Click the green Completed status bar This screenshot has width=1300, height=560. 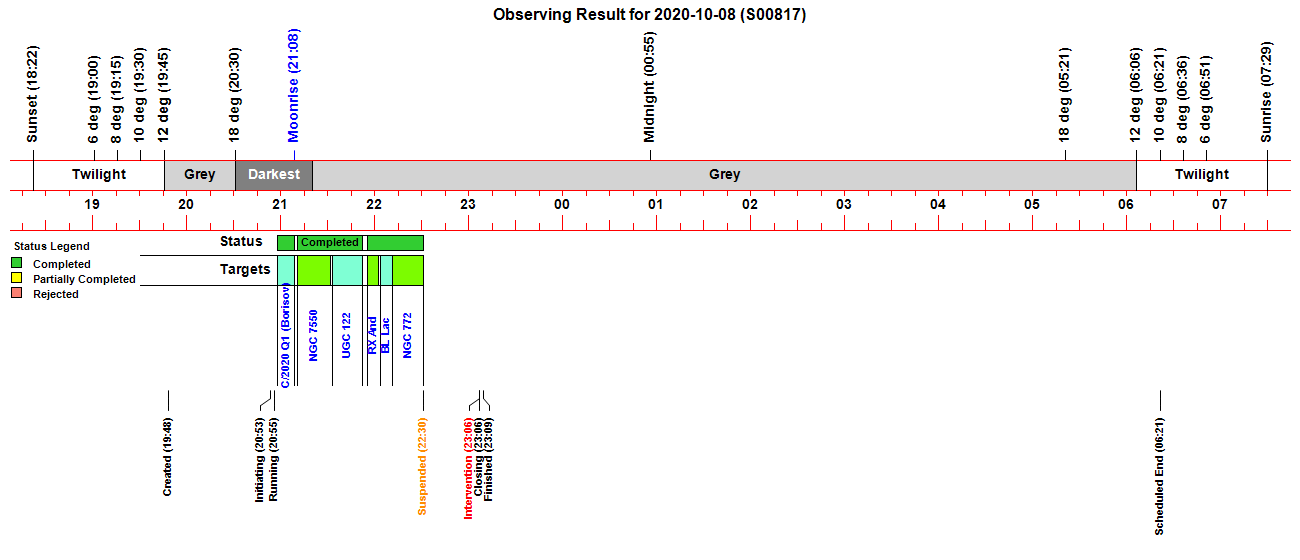pyautogui.click(x=329, y=242)
